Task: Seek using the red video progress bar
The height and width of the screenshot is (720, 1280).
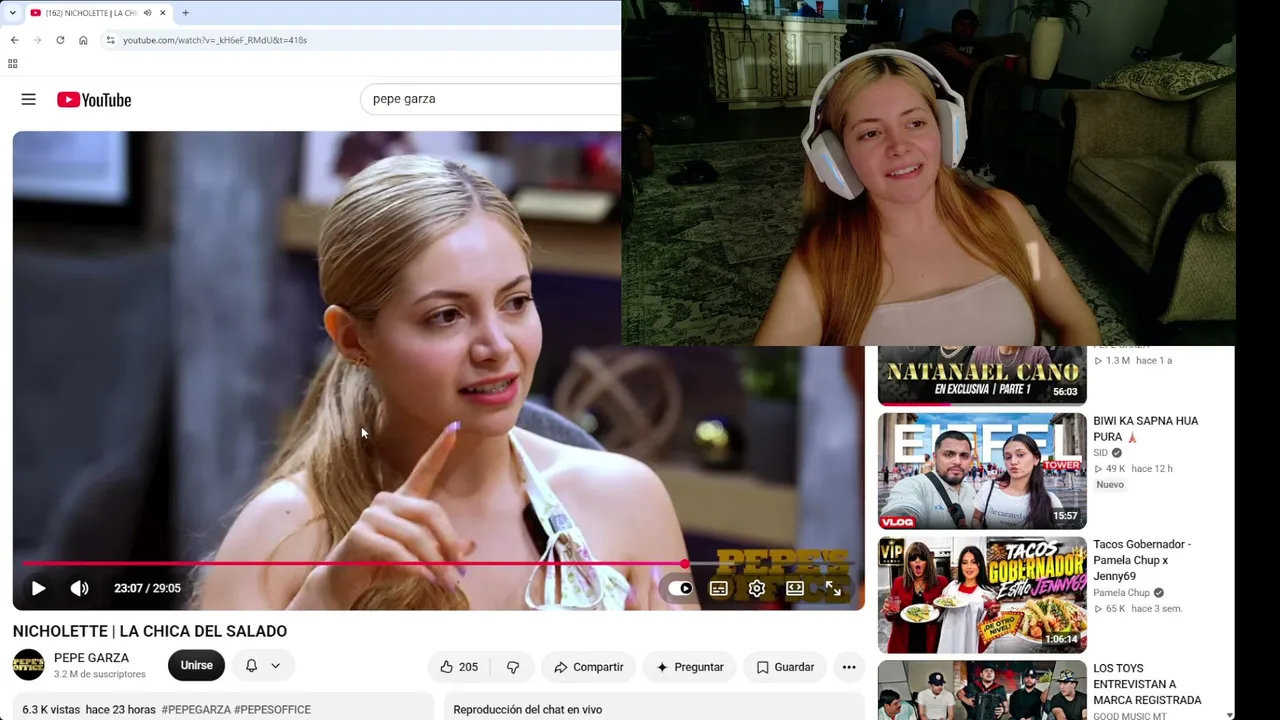Action: 438,564
